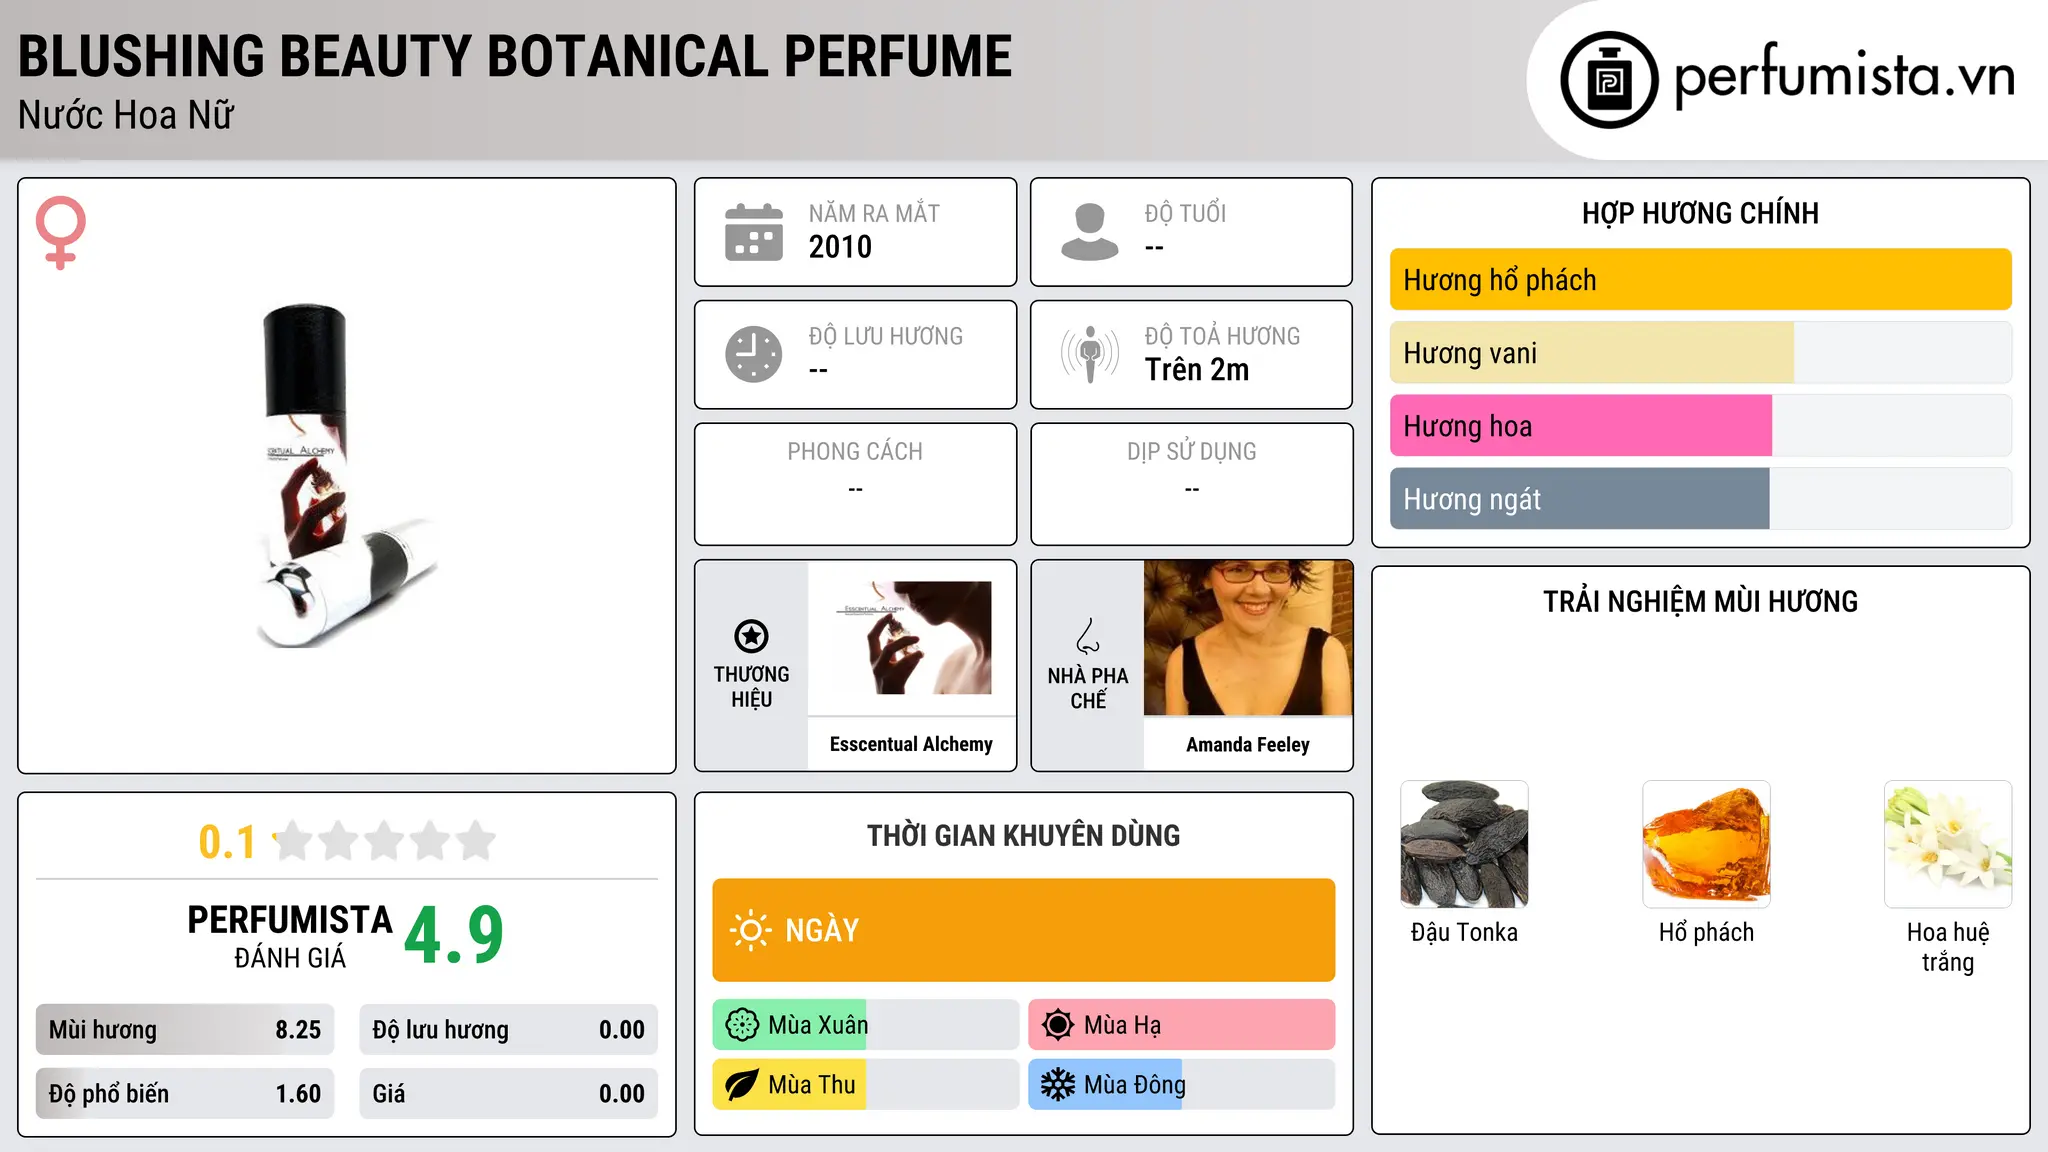Open the Amanda Feeley perfumer photo
The image size is (2048, 1152).
1248,638
